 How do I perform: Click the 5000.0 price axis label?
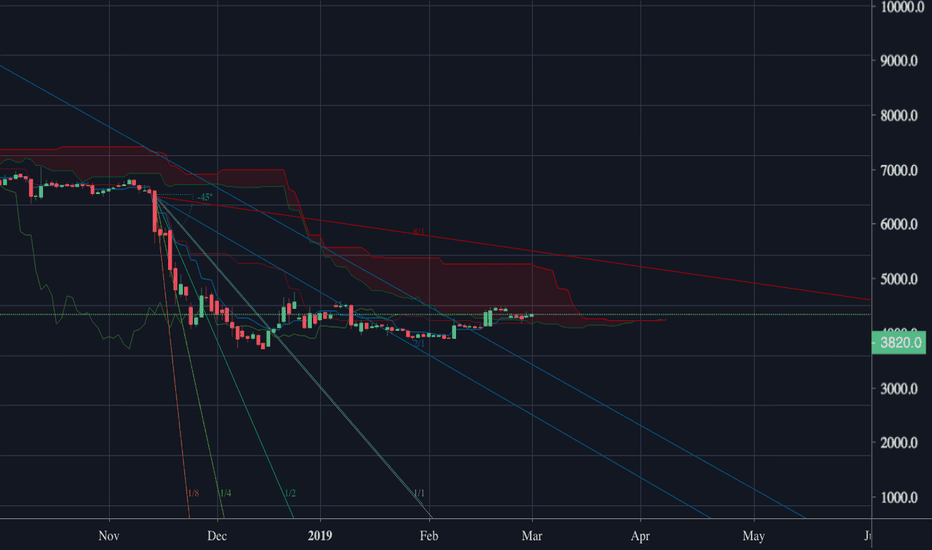coord(899,279)
